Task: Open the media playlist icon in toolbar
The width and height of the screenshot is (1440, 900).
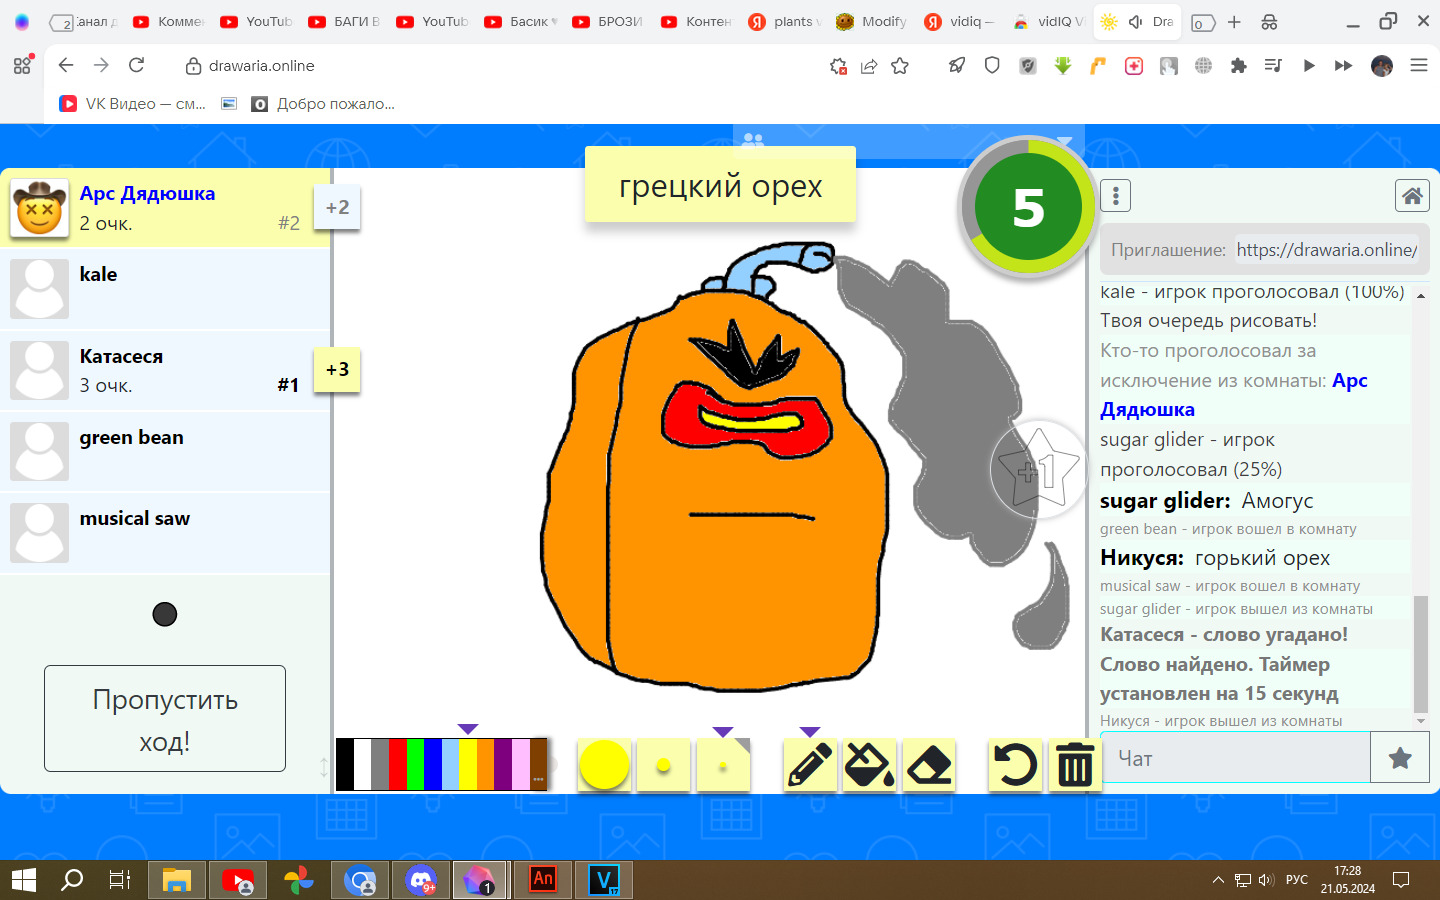Action: pyautogui.click(x=1273, y=66)
